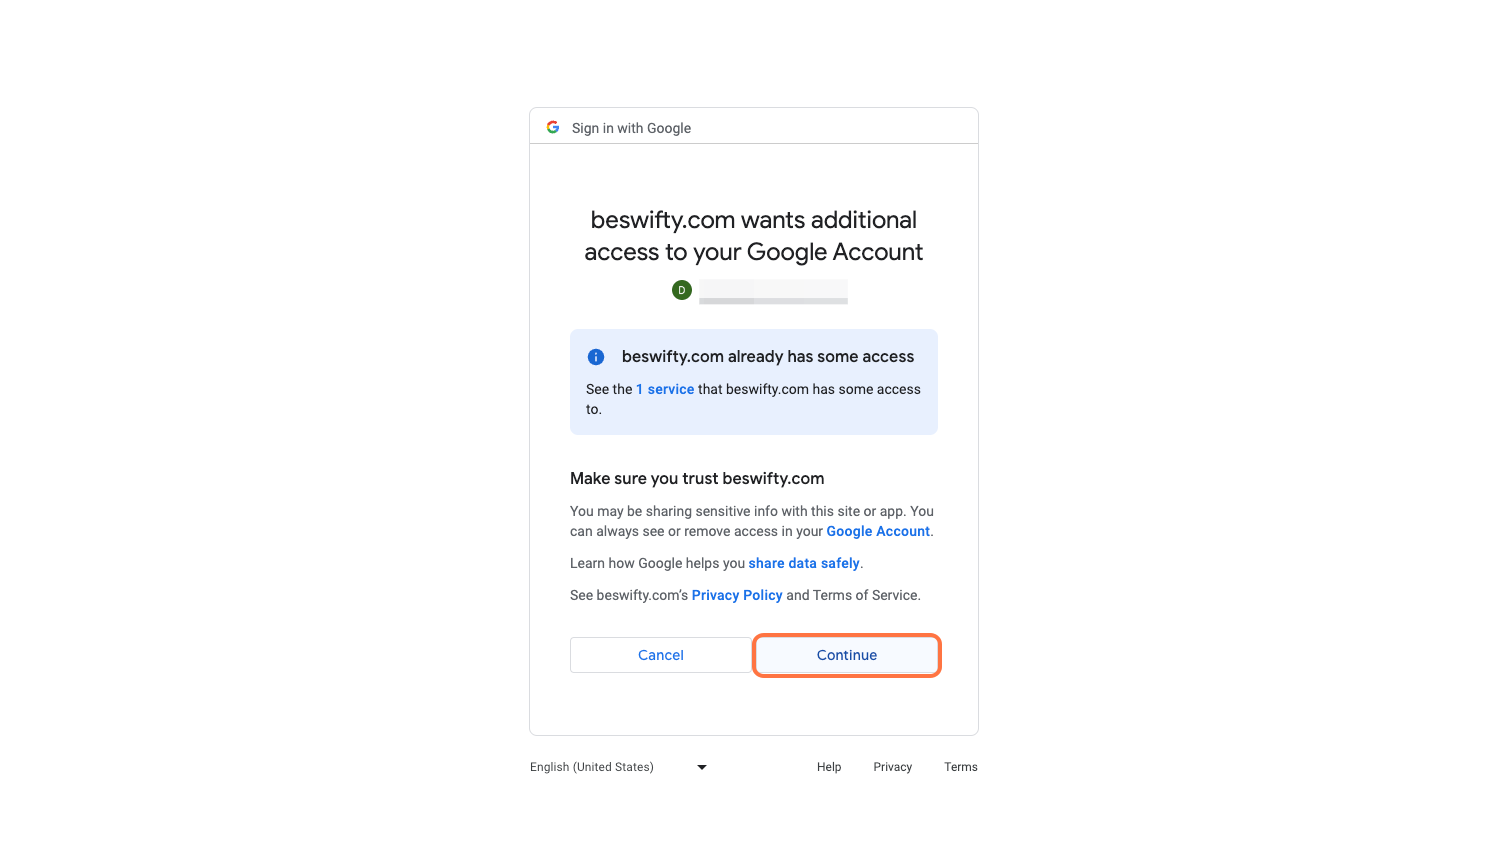Viewport: 1508px width, 843px height.
Task: Open the Help footer link
Action: (829, 767)
